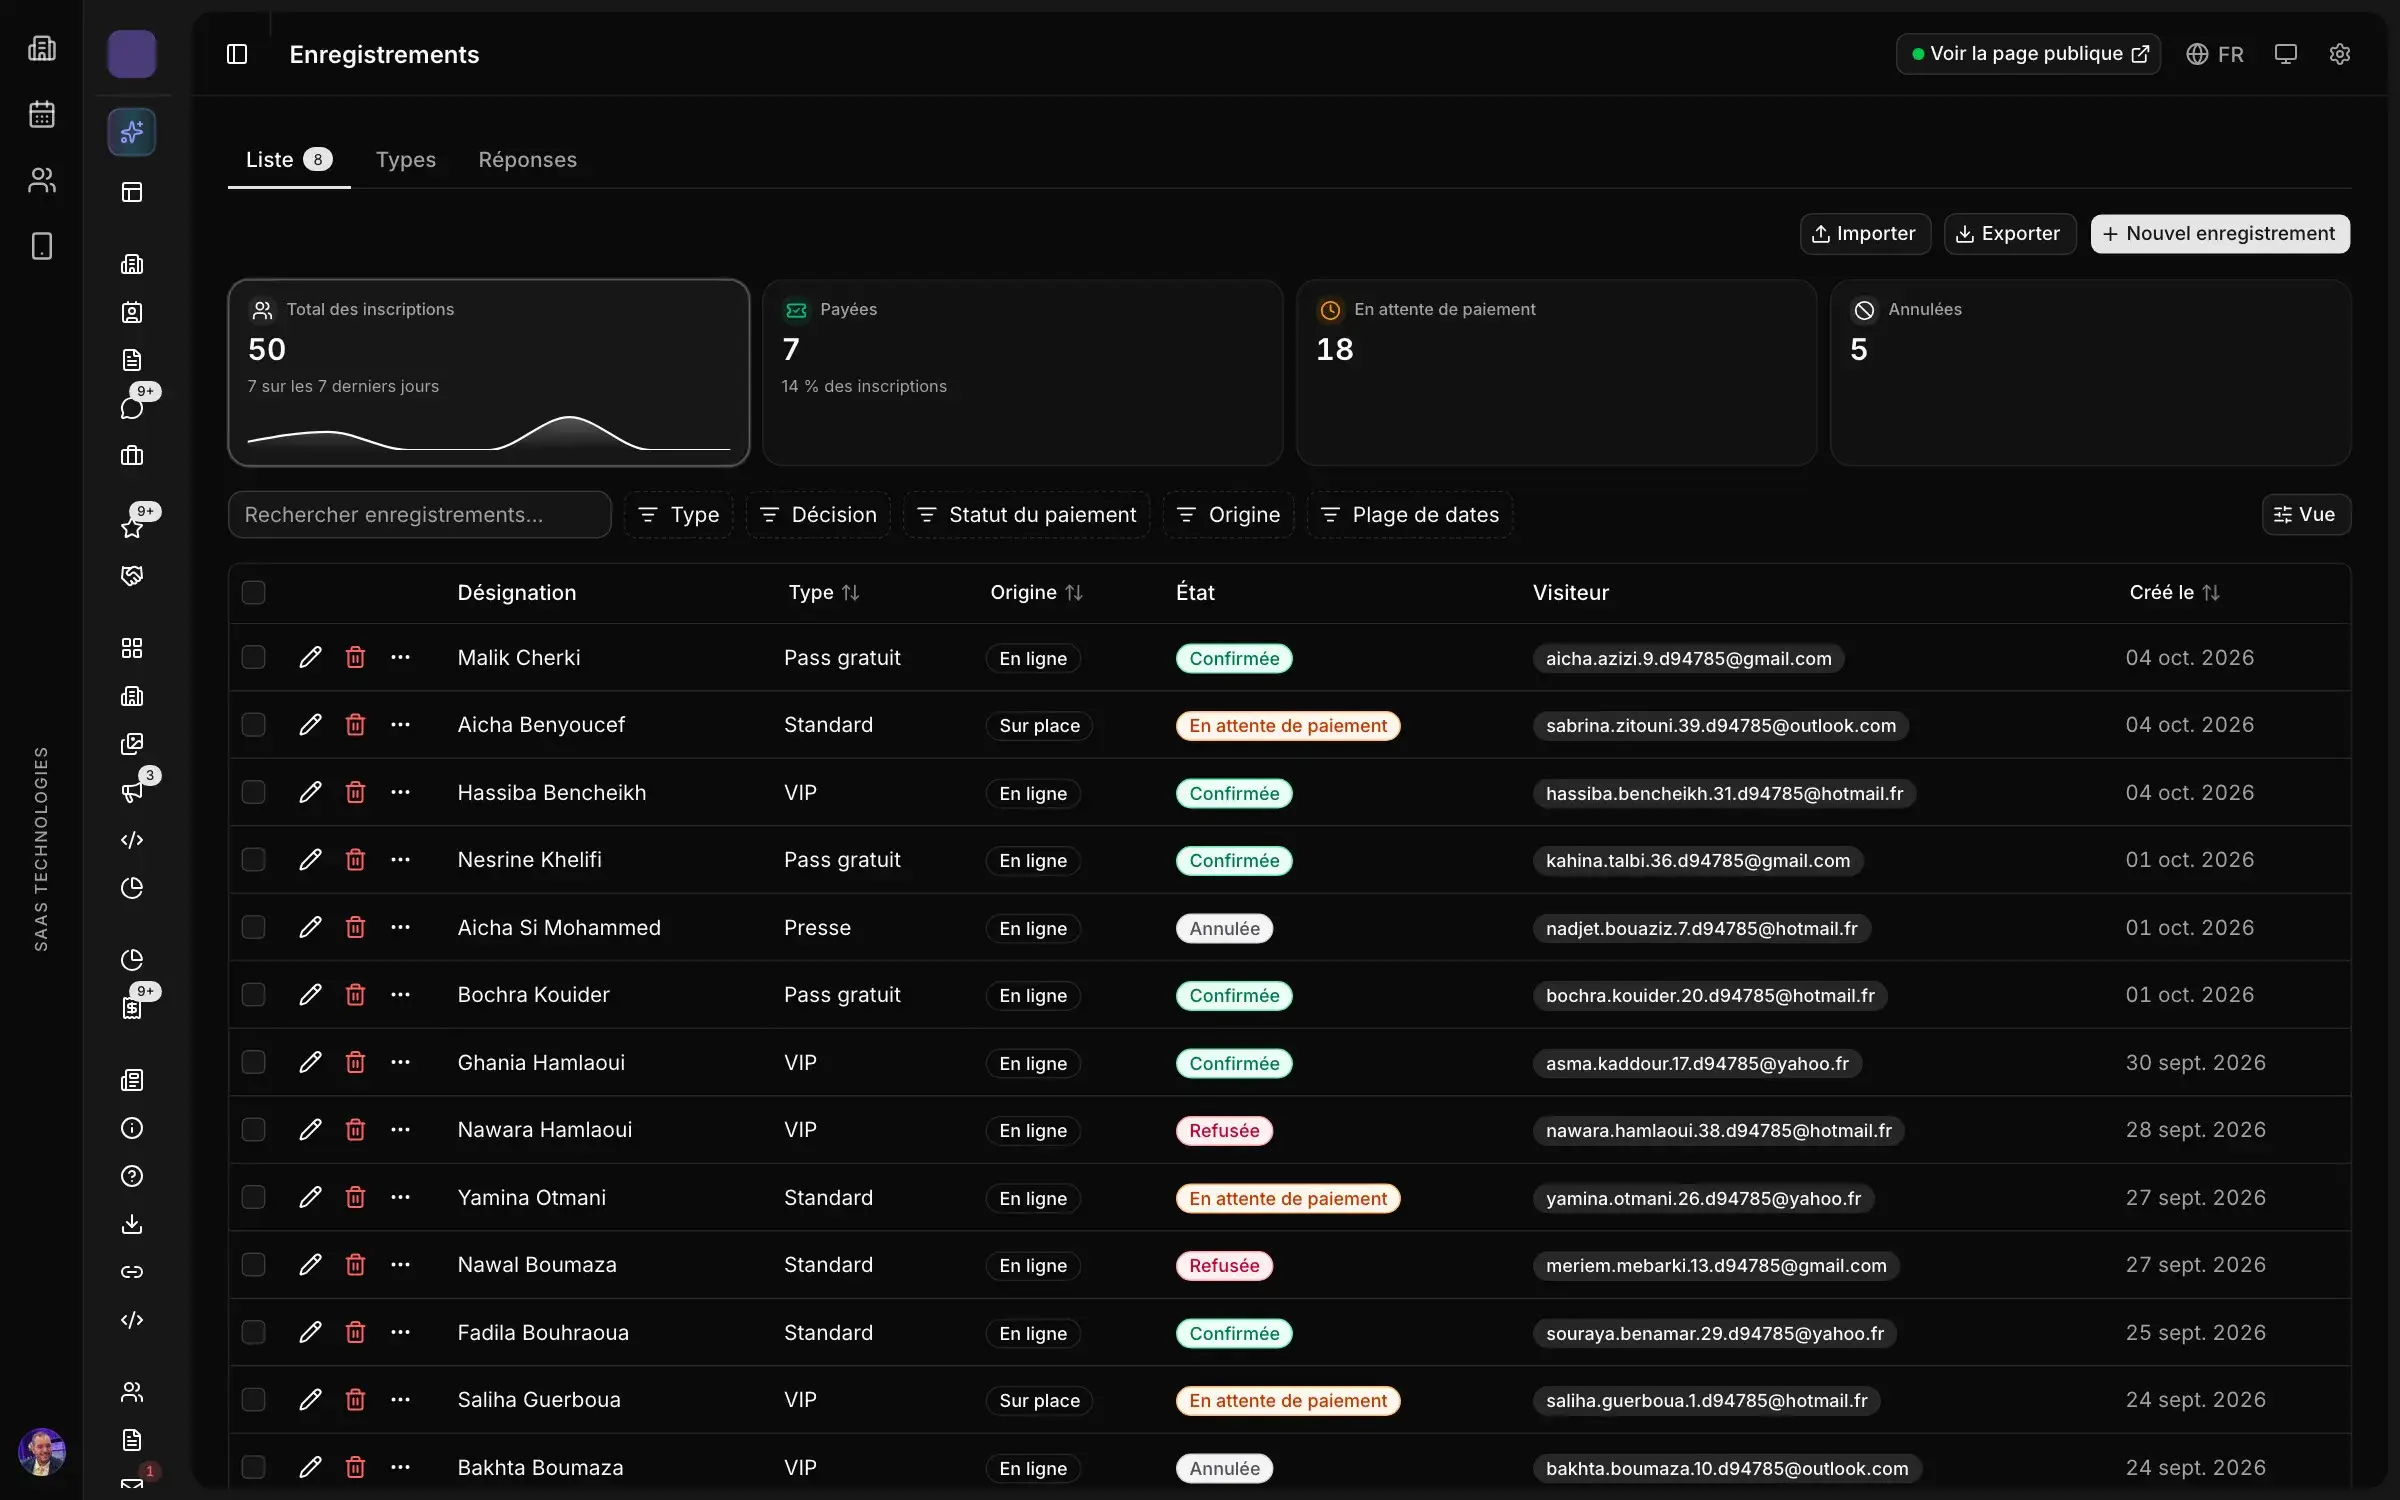Viewport: 2400px width, 1500px height.
Task: Open the Vue column options
Action: (x=2305, y=514)
